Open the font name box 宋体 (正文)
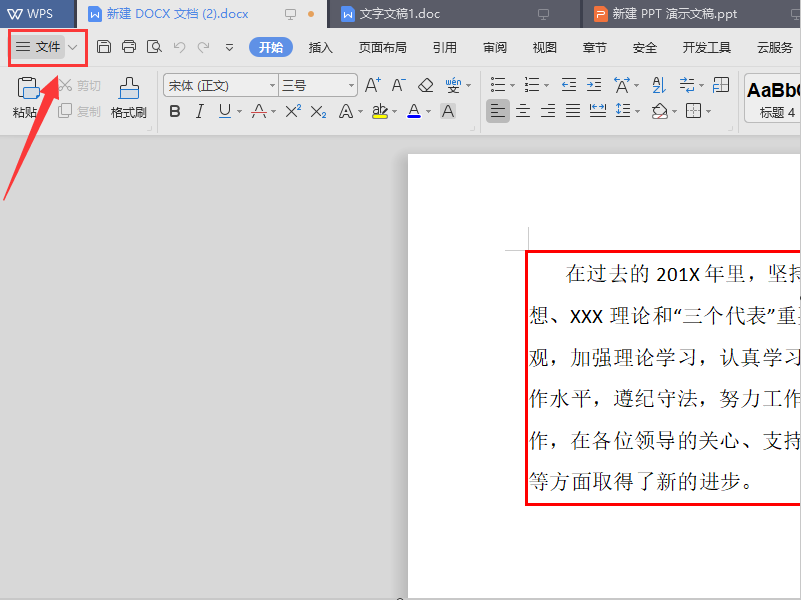801x600 pixels. (221, 85)
